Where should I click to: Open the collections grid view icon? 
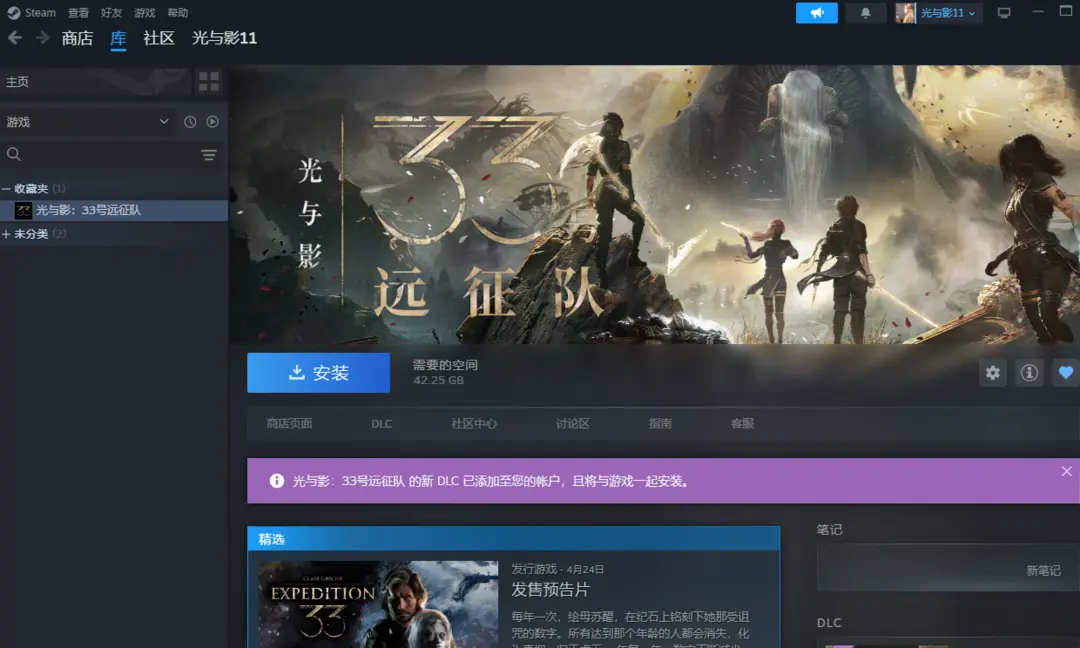coord(209,82)
